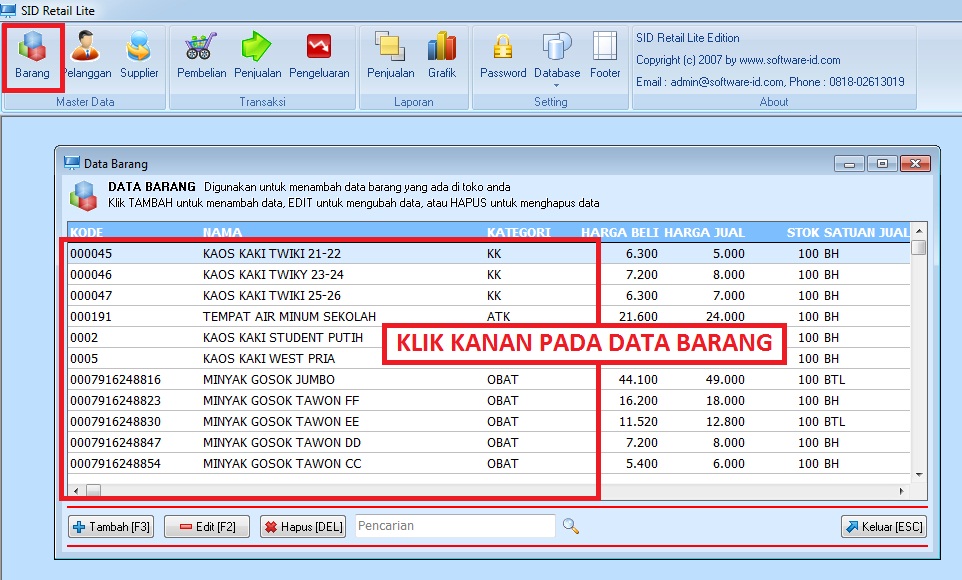Select the MINYAK GOSOK JUMBO row

click(268, 380)
